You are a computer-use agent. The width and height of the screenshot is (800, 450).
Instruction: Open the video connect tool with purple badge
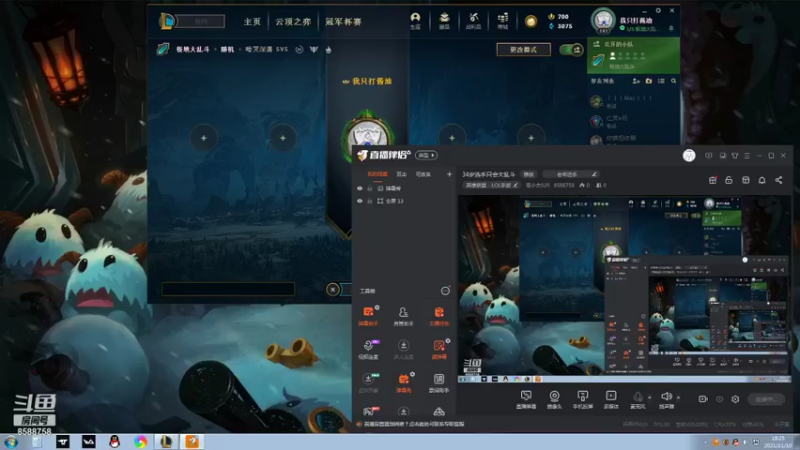(368, 349)
